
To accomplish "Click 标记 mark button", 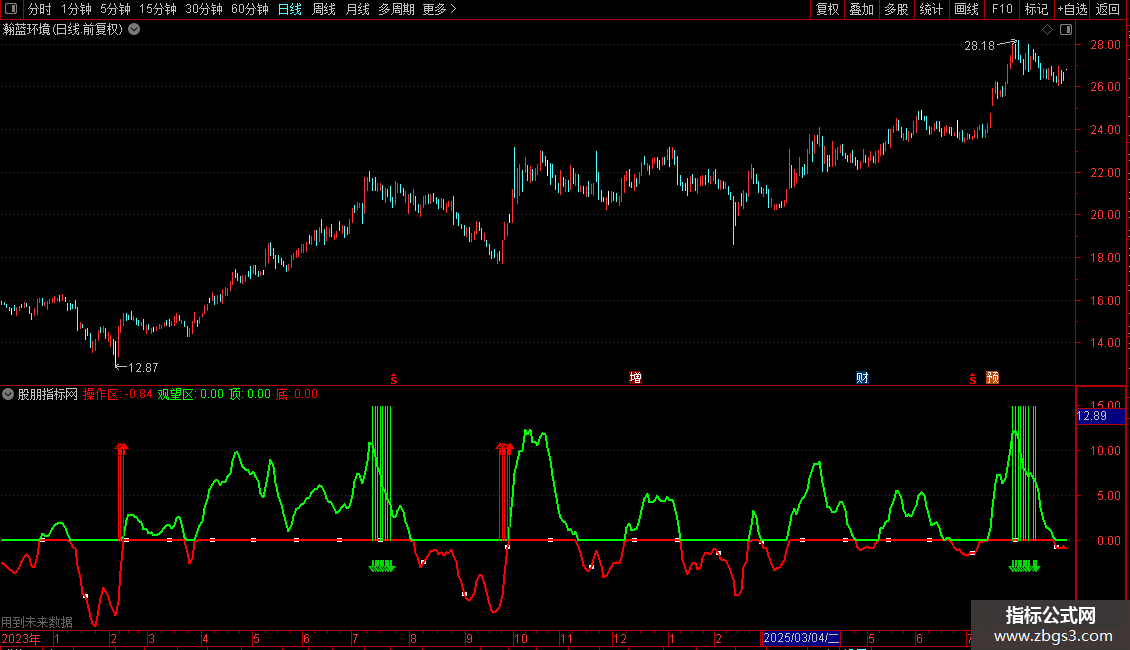I will click(1036, 9).
